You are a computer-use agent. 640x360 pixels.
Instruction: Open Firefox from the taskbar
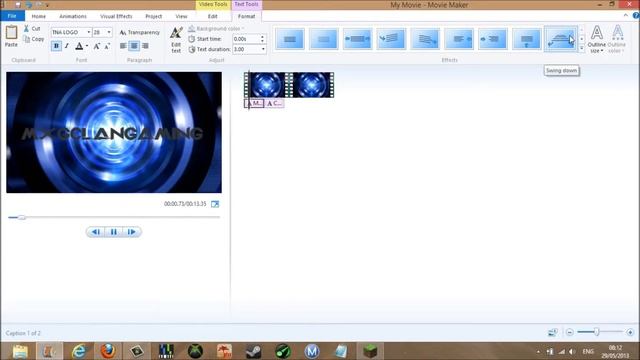pyautogui.click(x=108, y=351)
